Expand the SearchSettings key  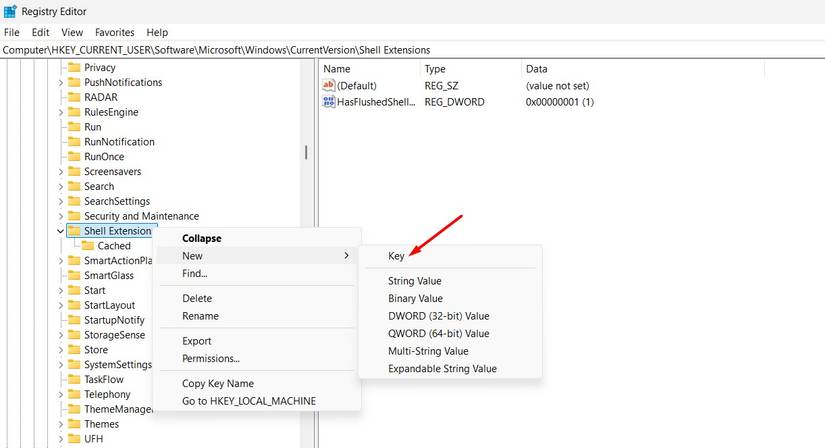(x=61, y=201)
